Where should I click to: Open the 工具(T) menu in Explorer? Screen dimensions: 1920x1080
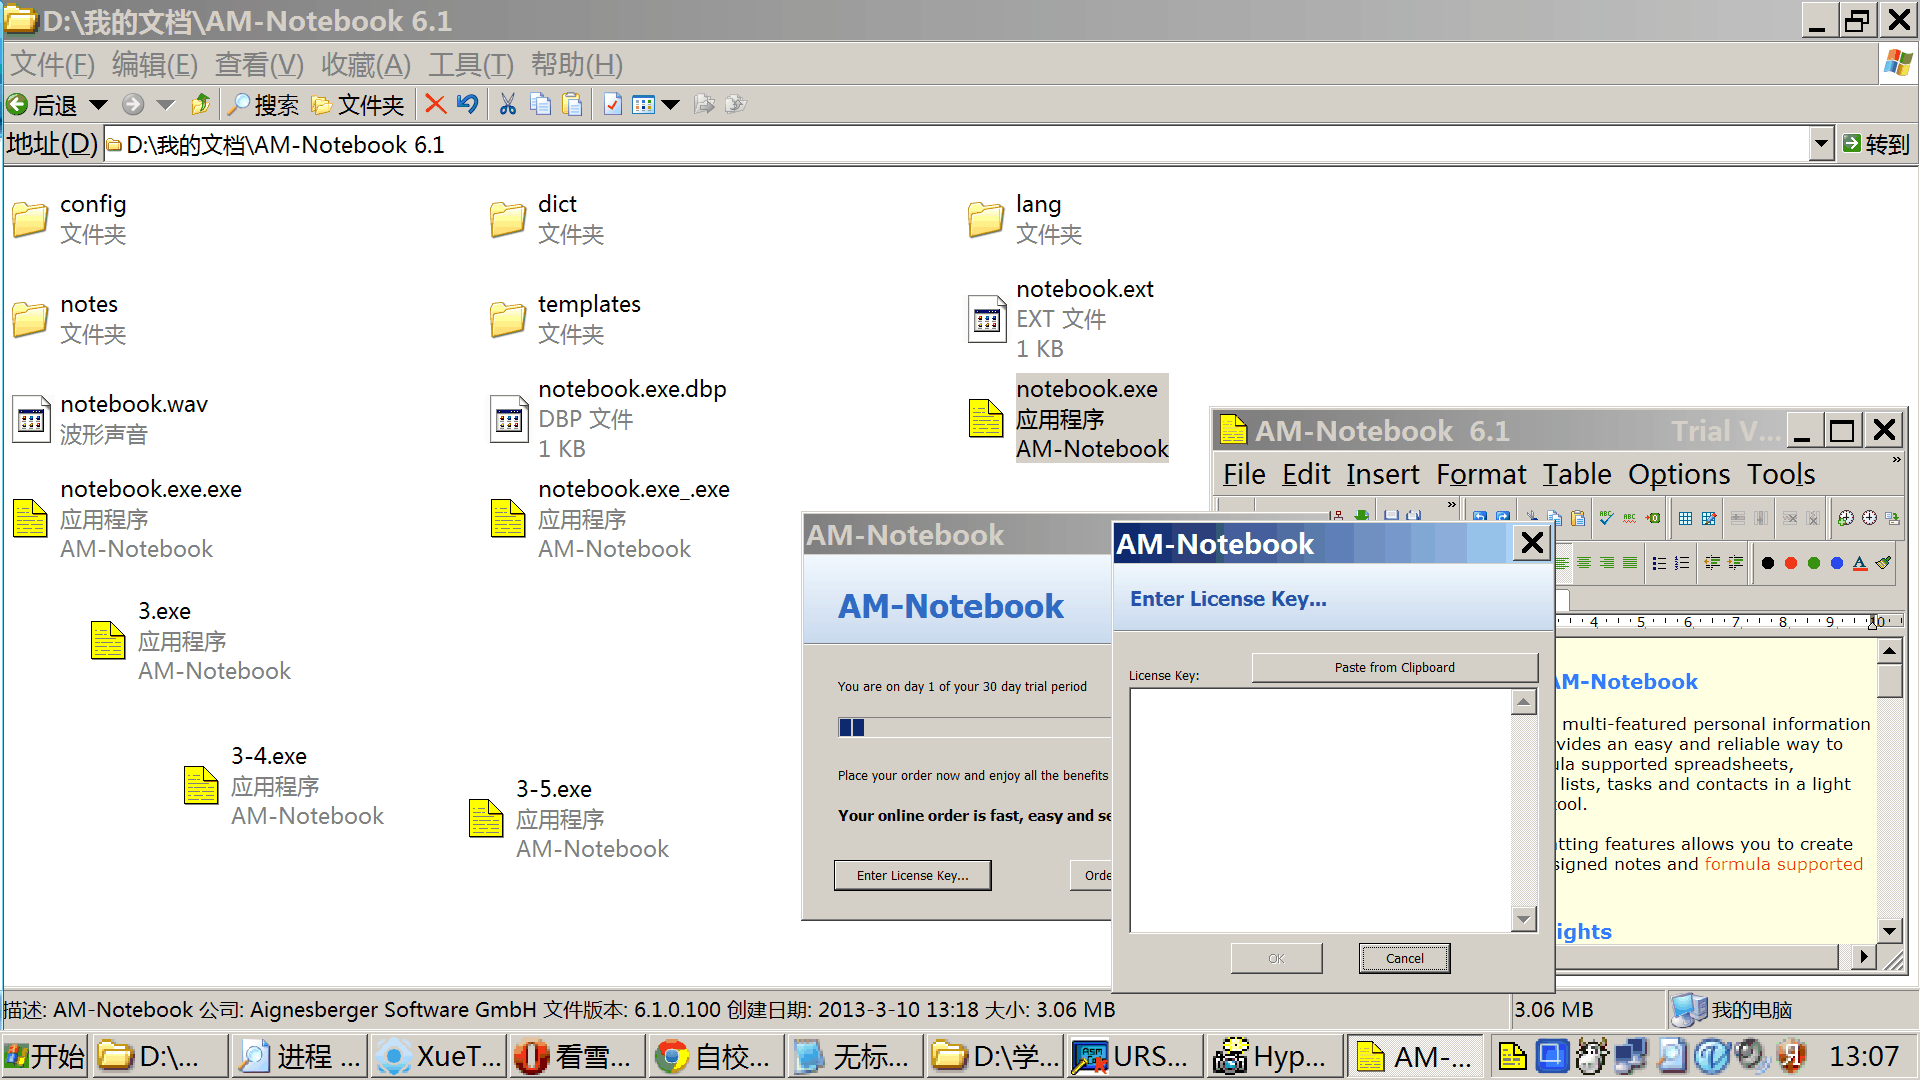470,65
